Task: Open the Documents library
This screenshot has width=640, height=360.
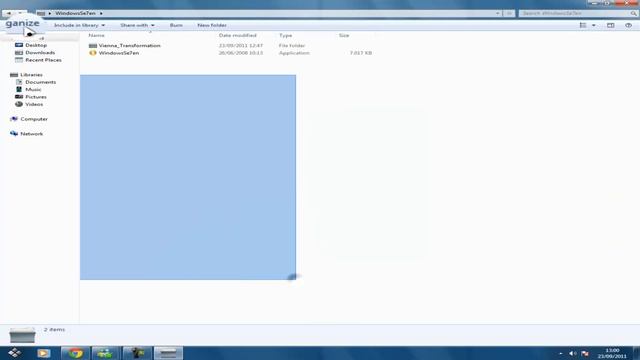Action: [40, 82]
